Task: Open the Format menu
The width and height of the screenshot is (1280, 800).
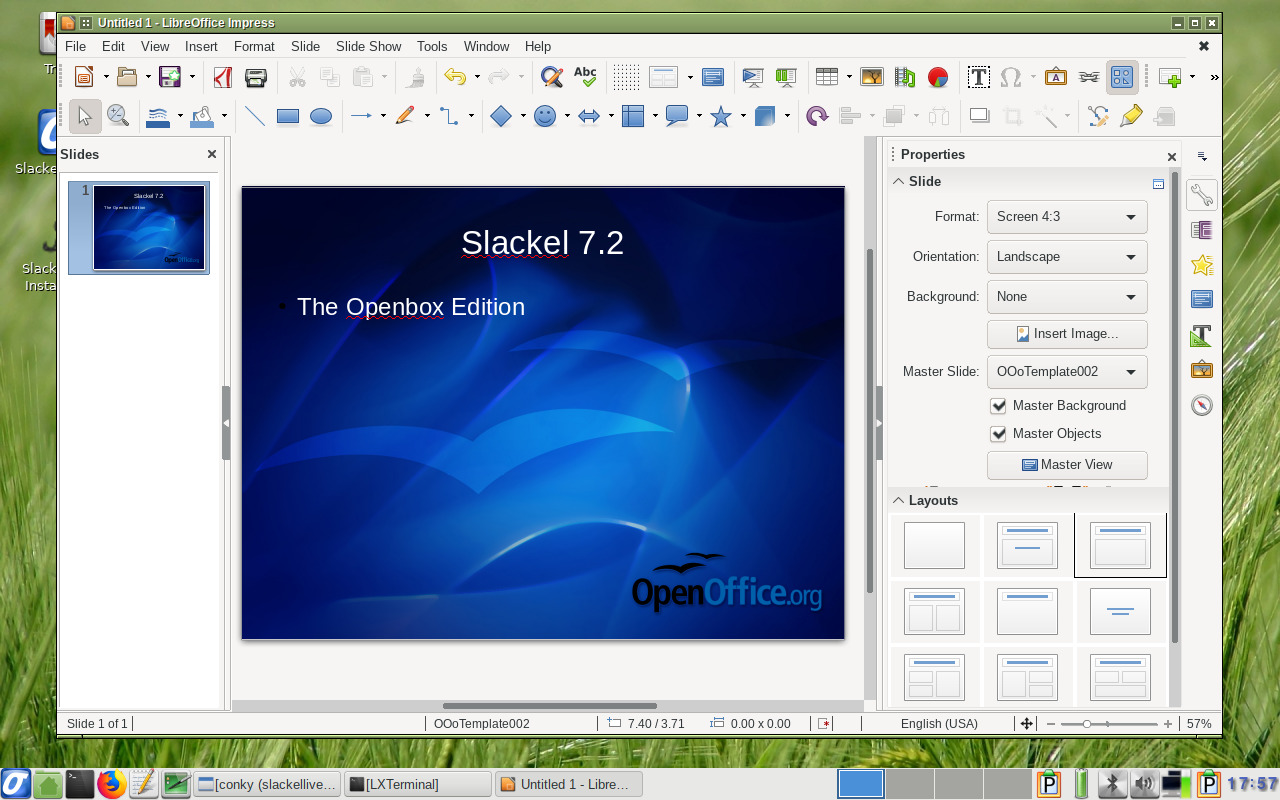Action: pyautogui.click(x=254, y=46)
